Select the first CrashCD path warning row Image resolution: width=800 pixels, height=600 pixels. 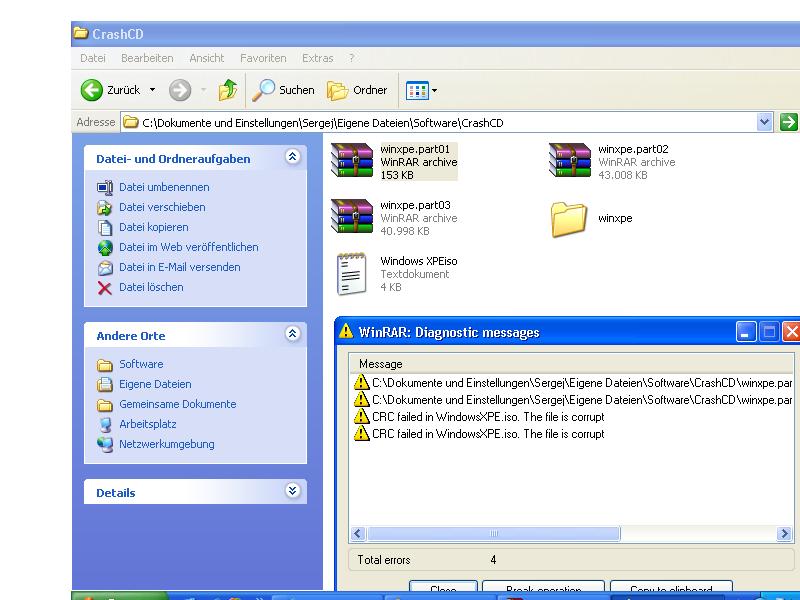[x=572, y=383]
